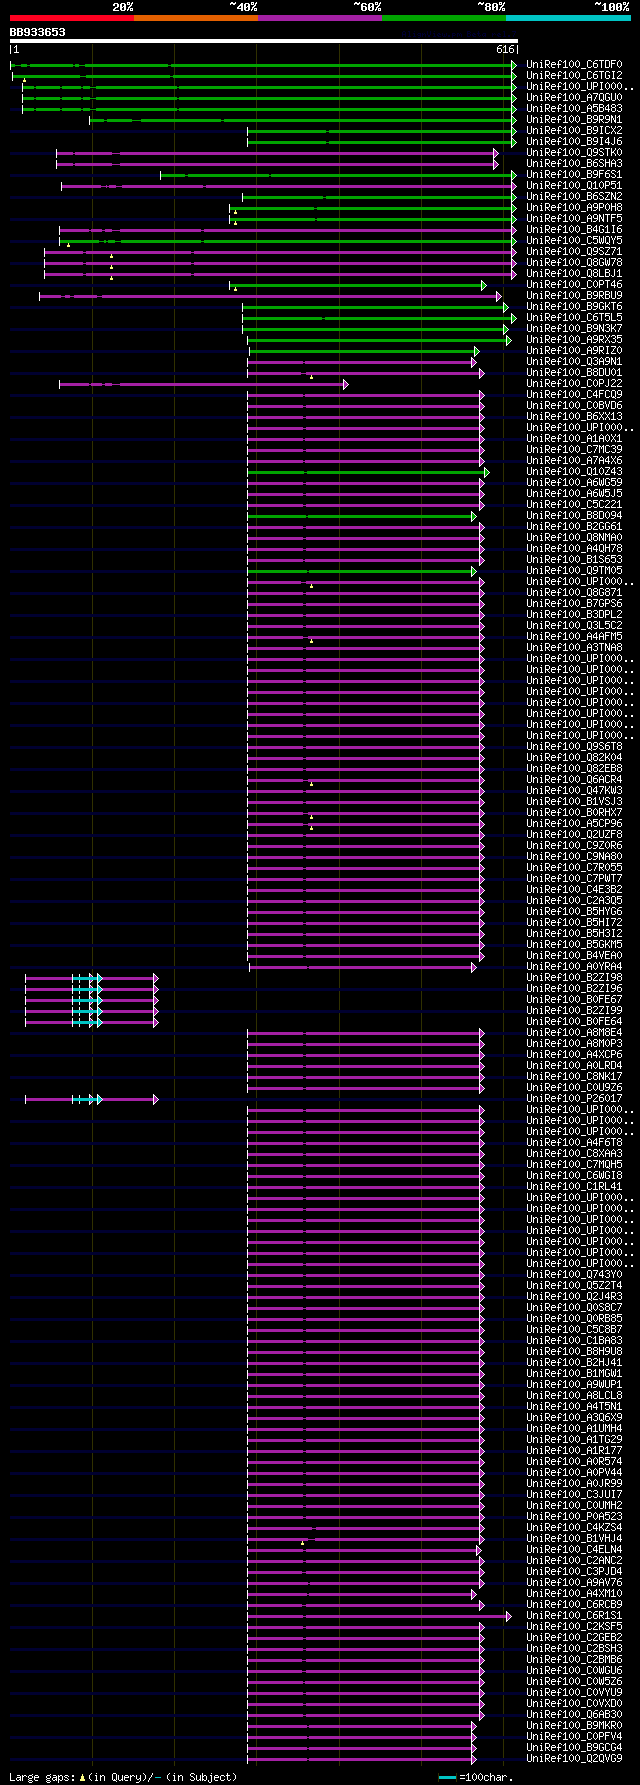The width and height of the screenshot is (640, 1785).
Task: Select UniRef100_A4F6T8 hit
Action: tap(575, 1143)
